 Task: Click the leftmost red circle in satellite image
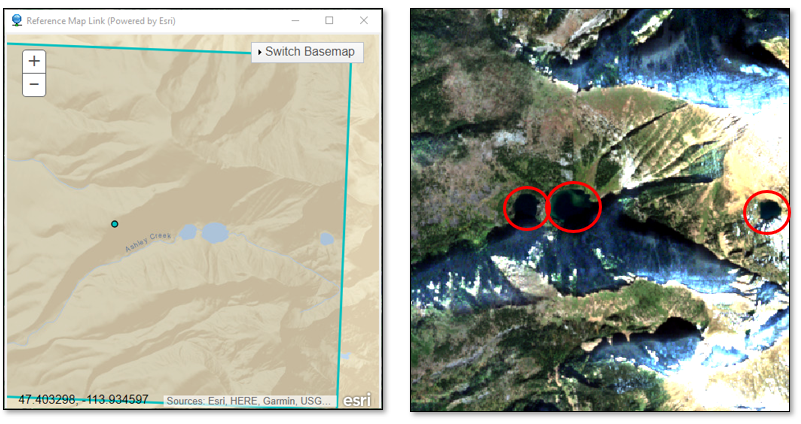[x=526, y=208]
